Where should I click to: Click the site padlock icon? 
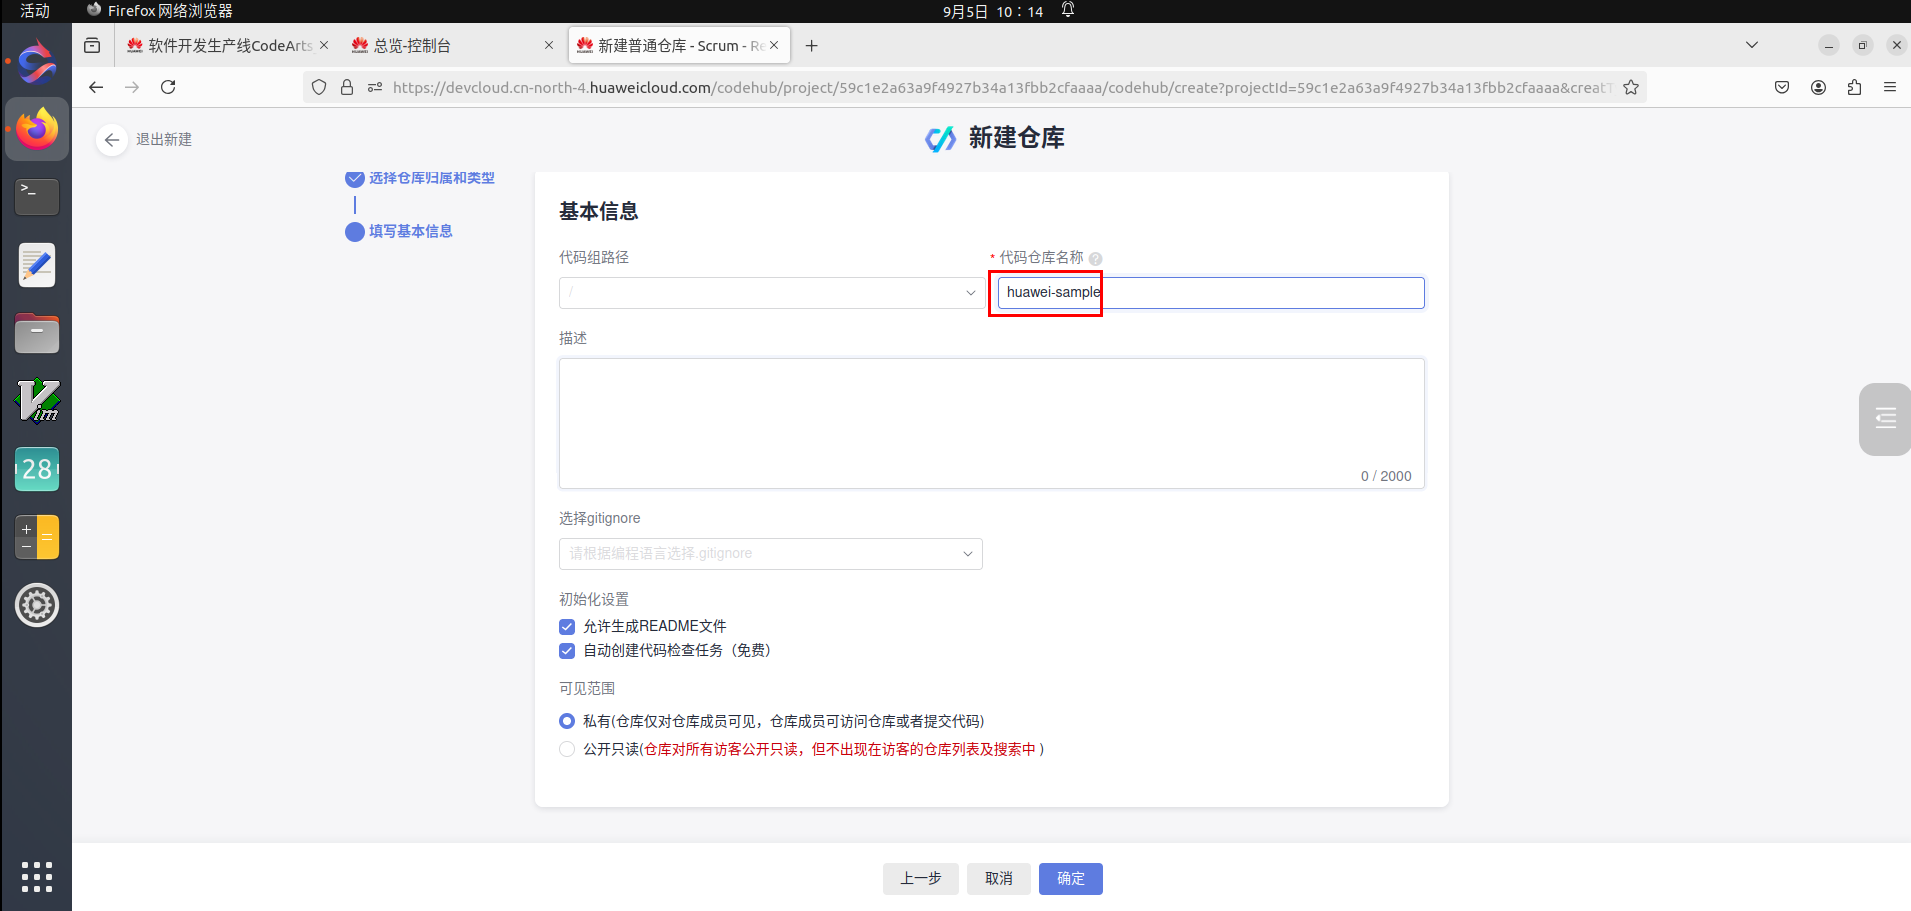click(347, 87)
